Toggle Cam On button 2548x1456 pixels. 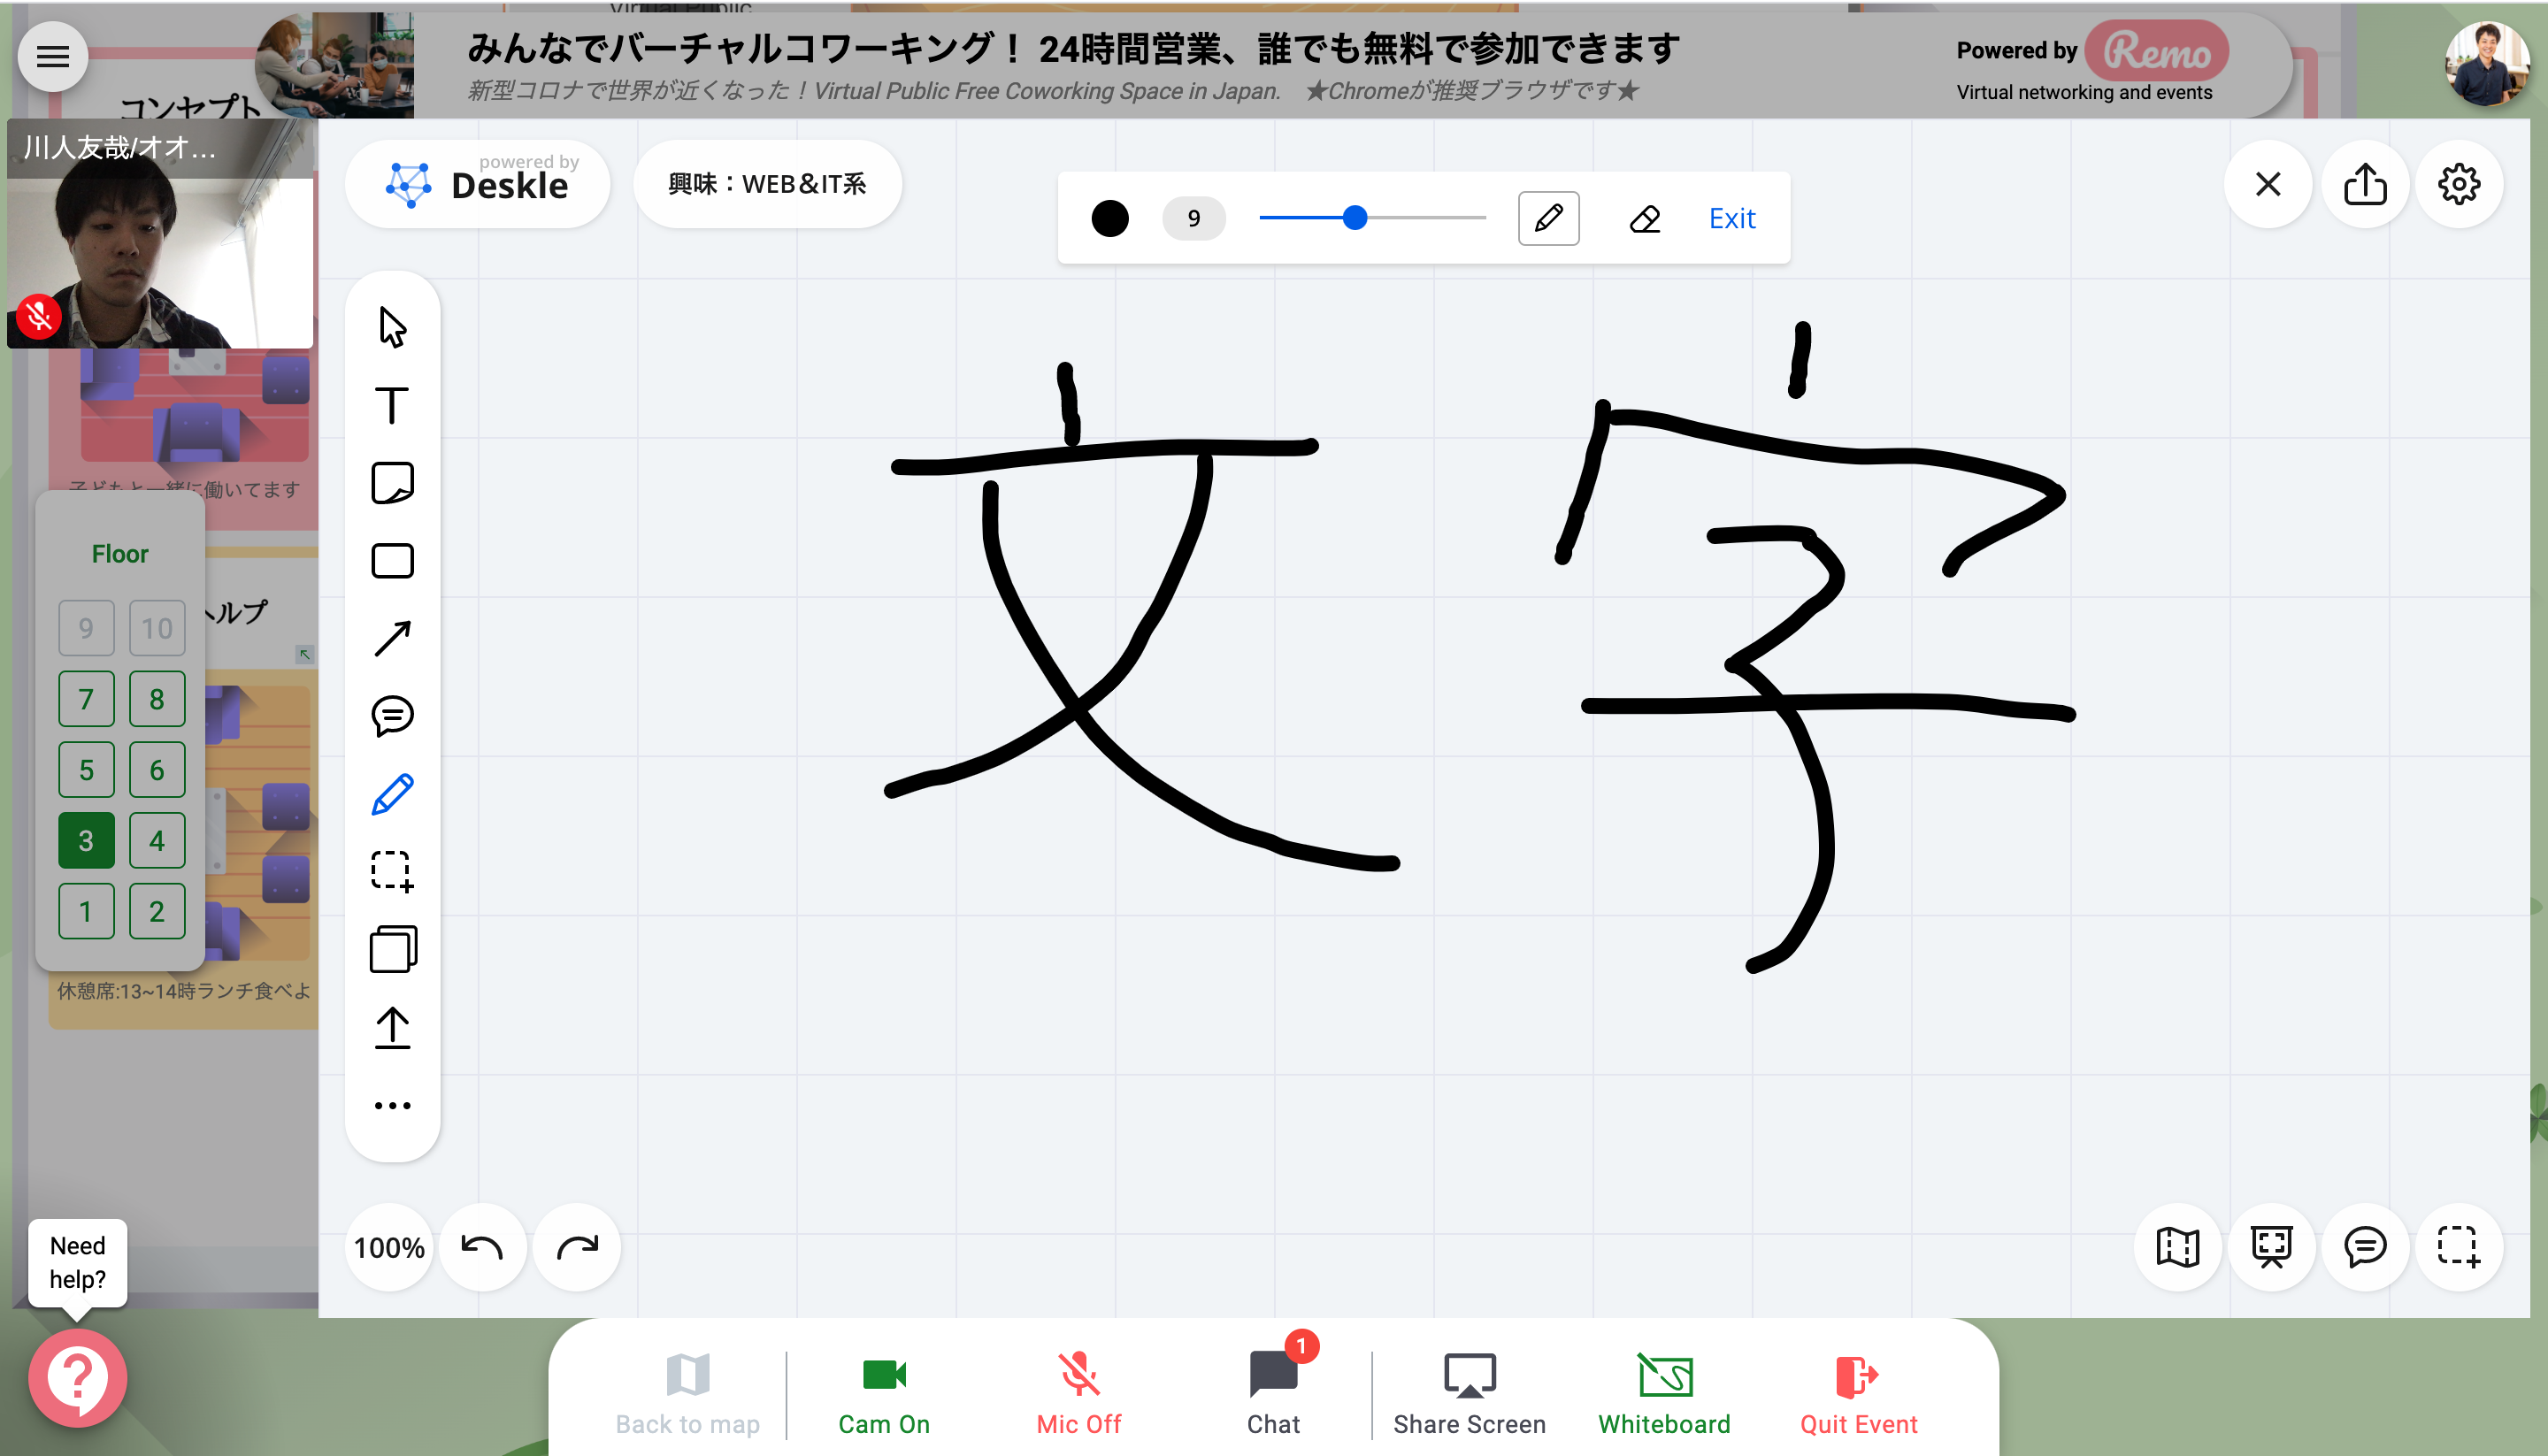(884, 1394)
